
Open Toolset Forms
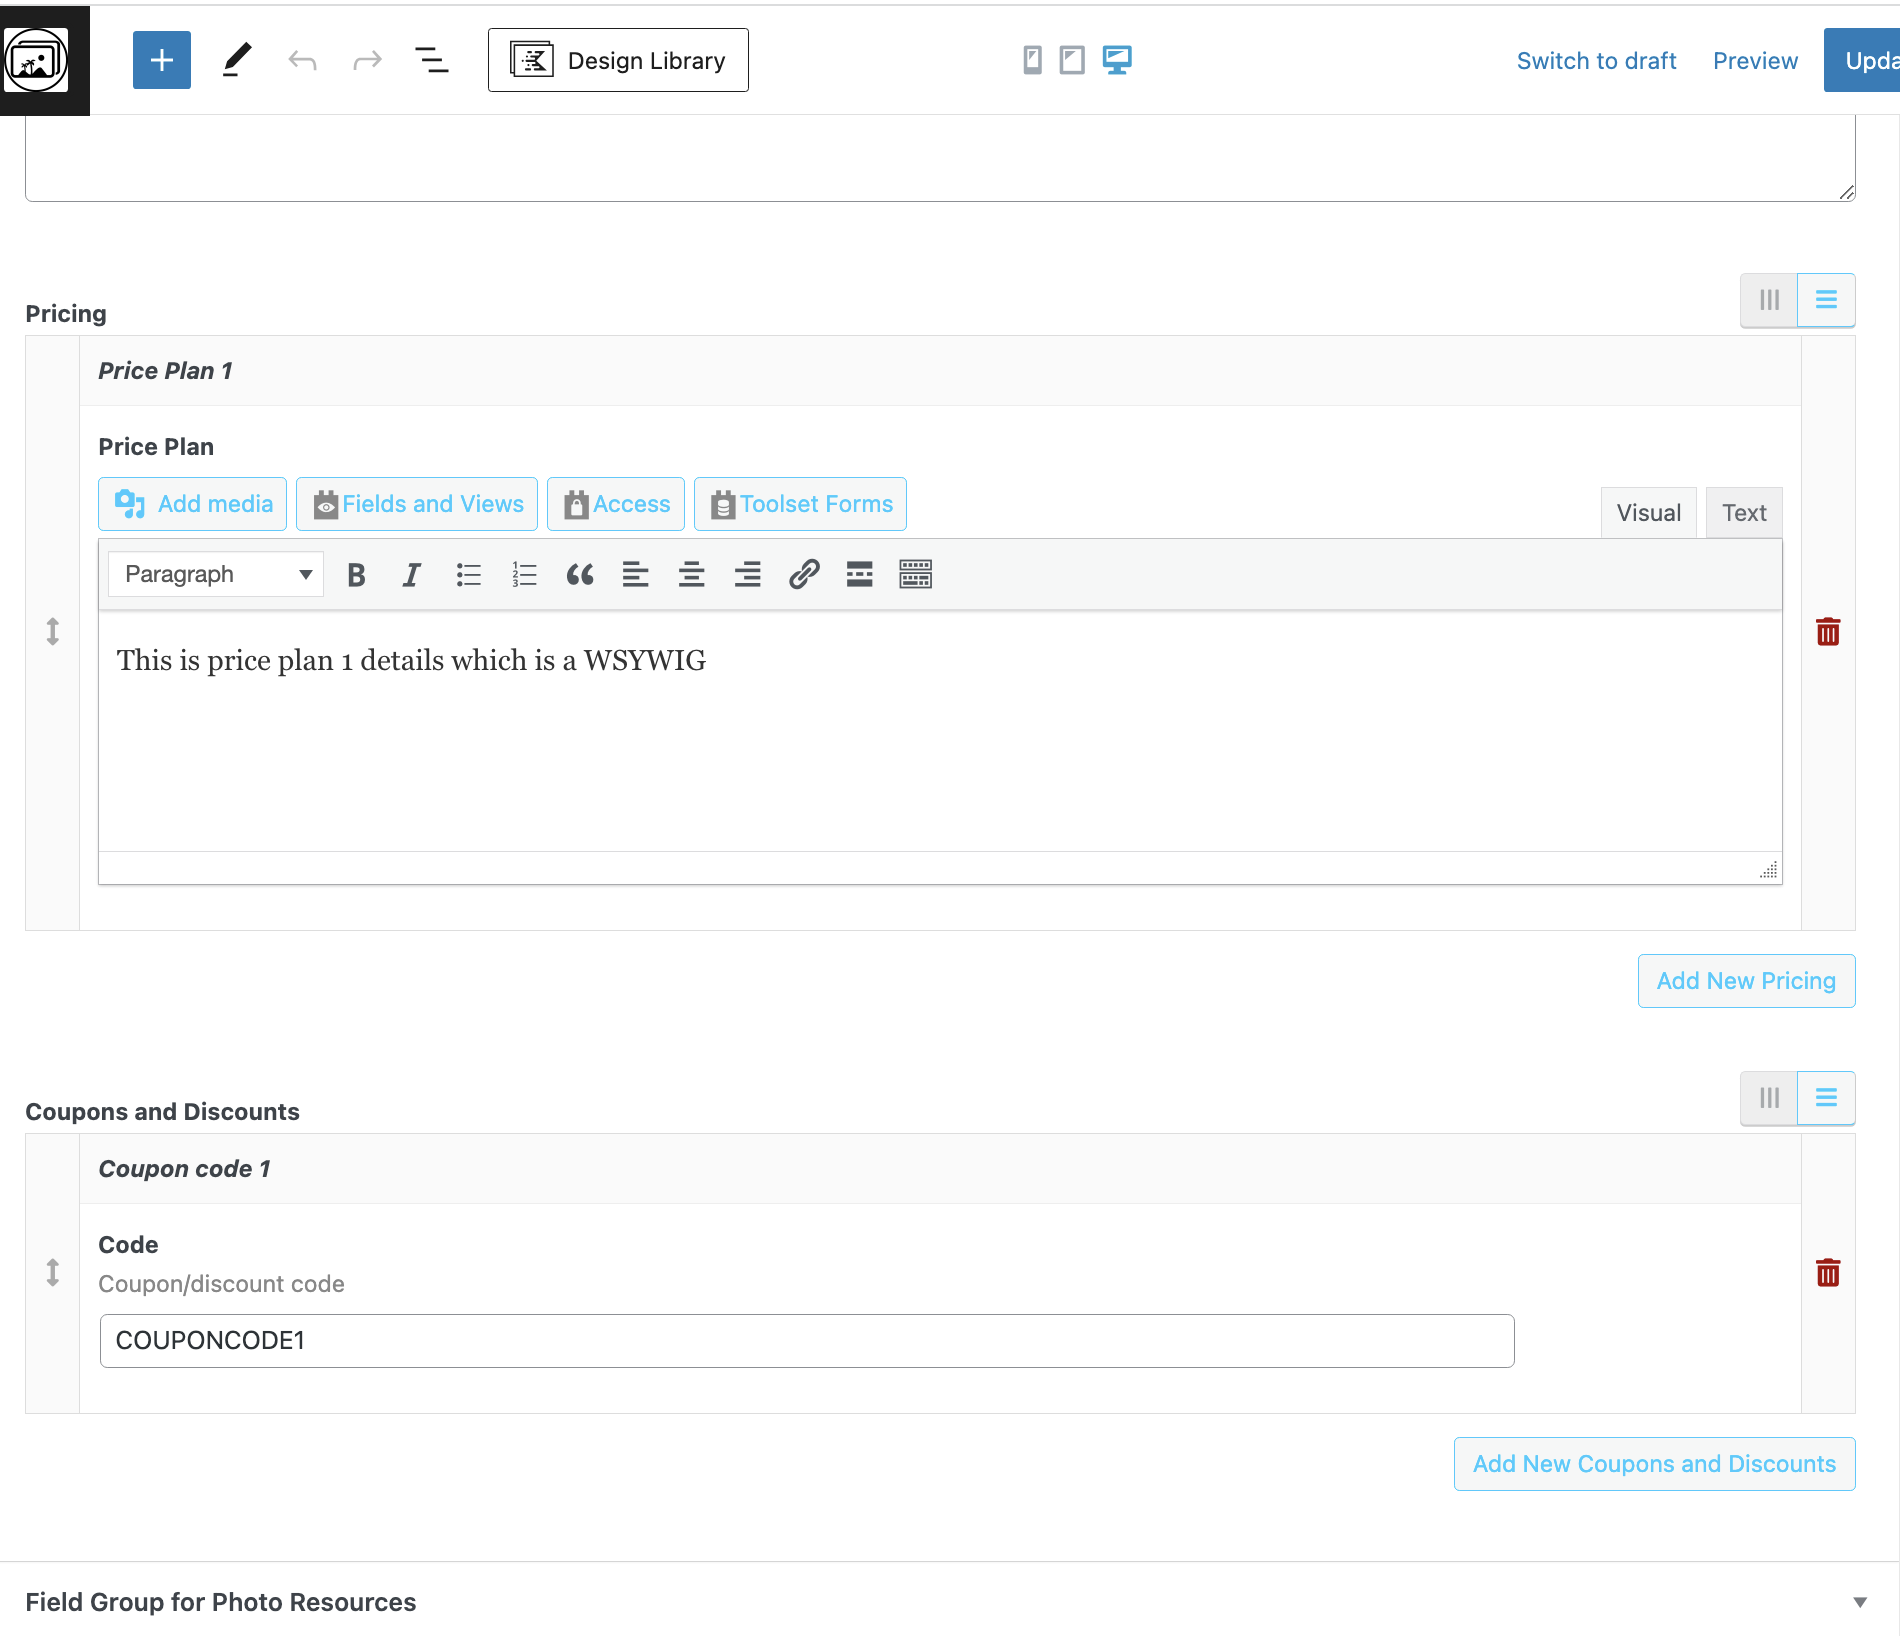(x=800, y=504)
